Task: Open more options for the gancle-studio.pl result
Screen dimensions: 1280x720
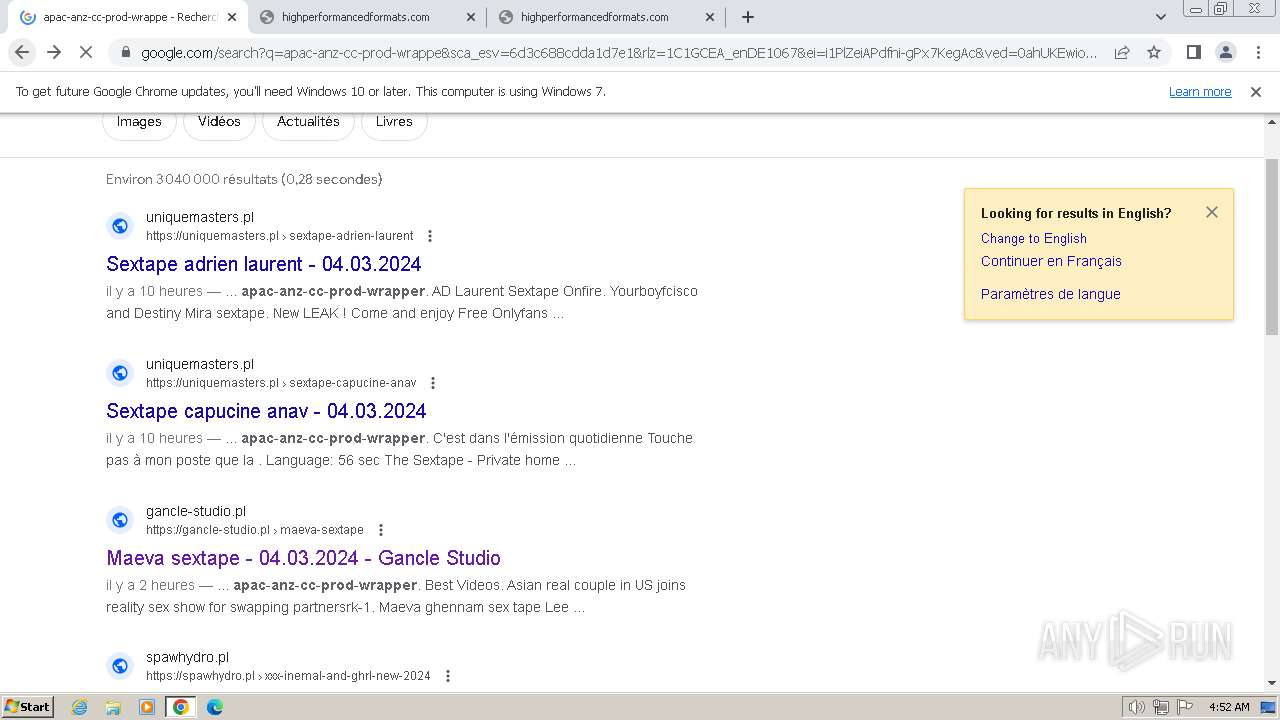Action: point(380,530)
